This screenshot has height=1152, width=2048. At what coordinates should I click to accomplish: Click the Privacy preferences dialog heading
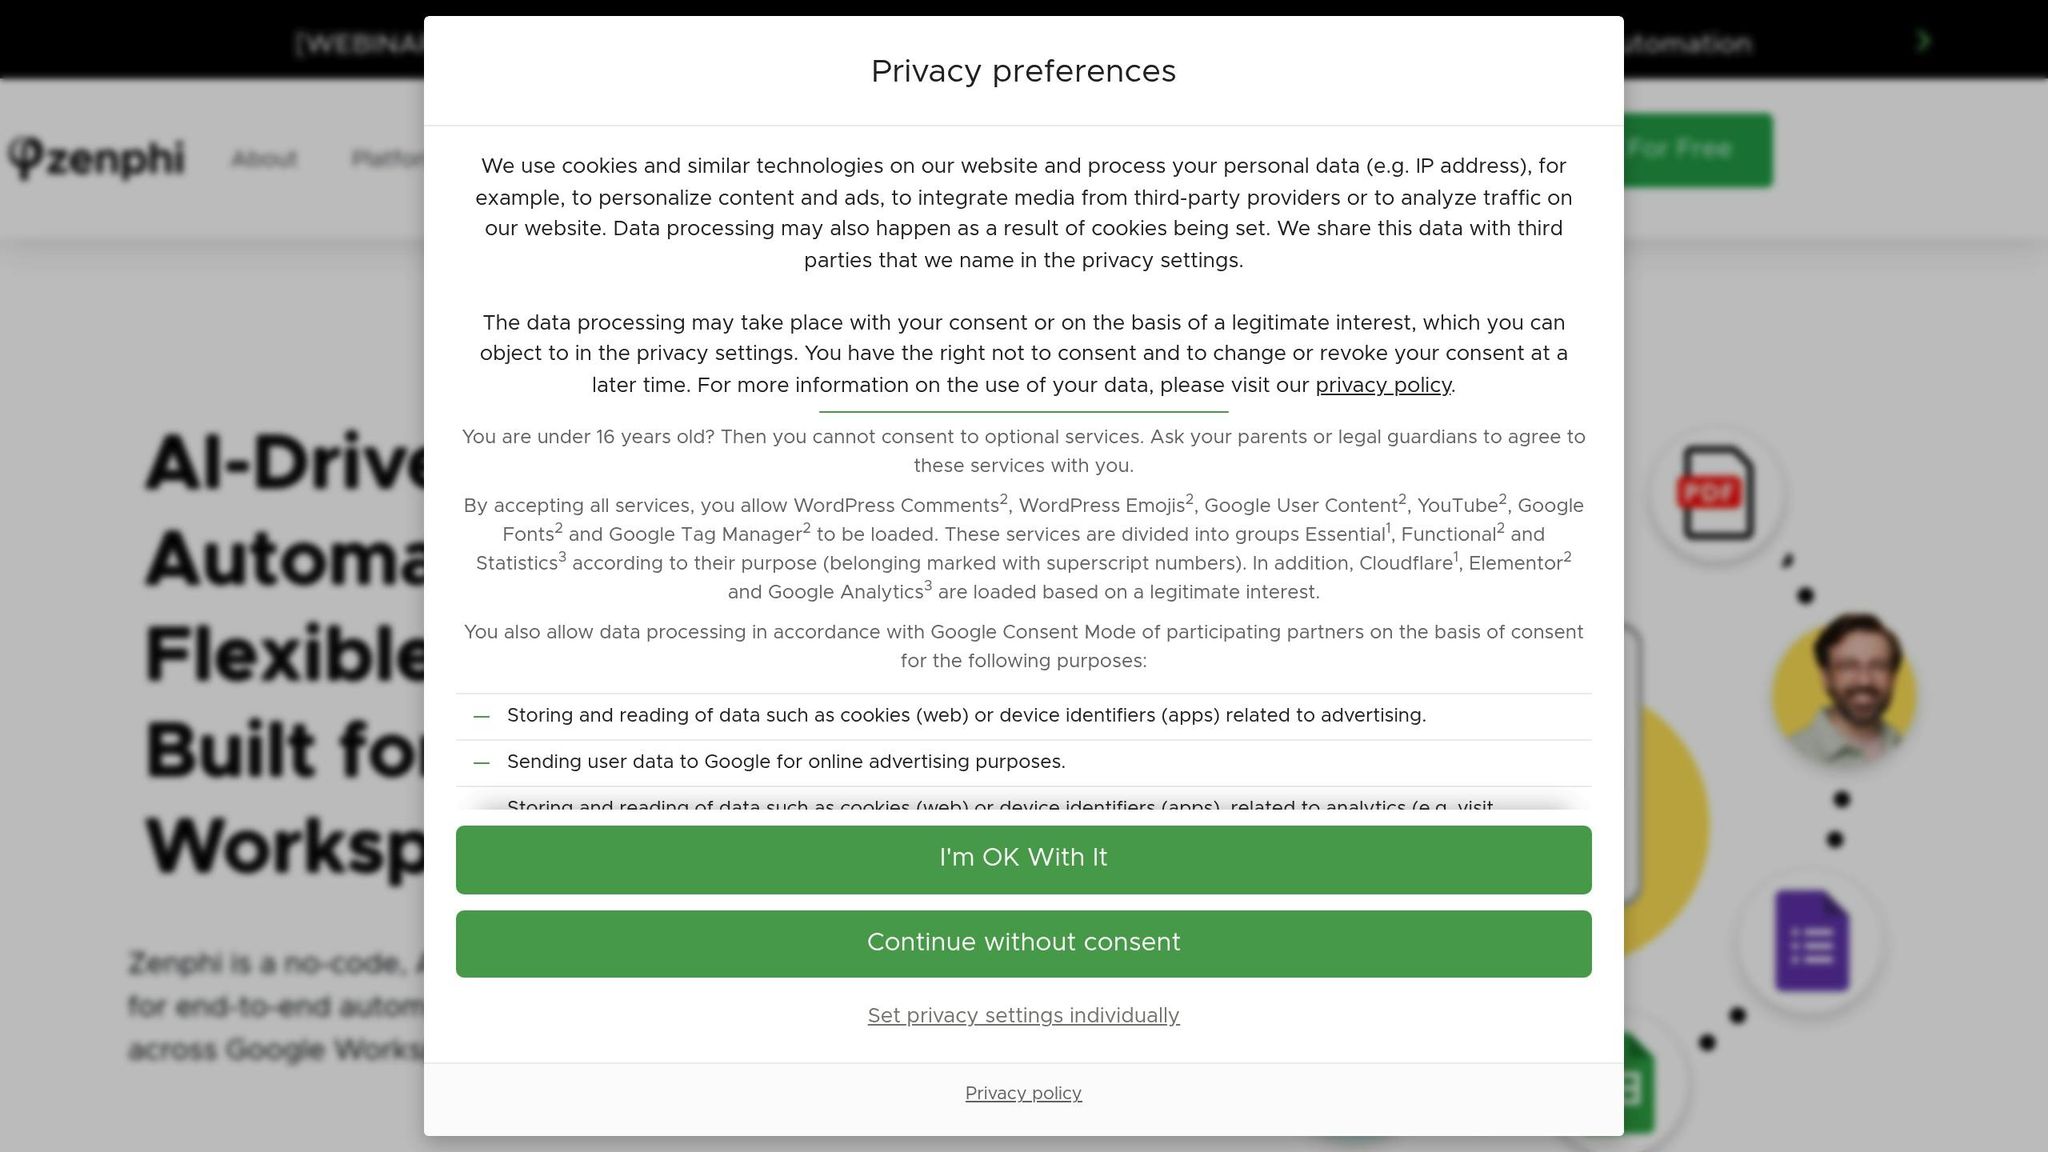1023,71
